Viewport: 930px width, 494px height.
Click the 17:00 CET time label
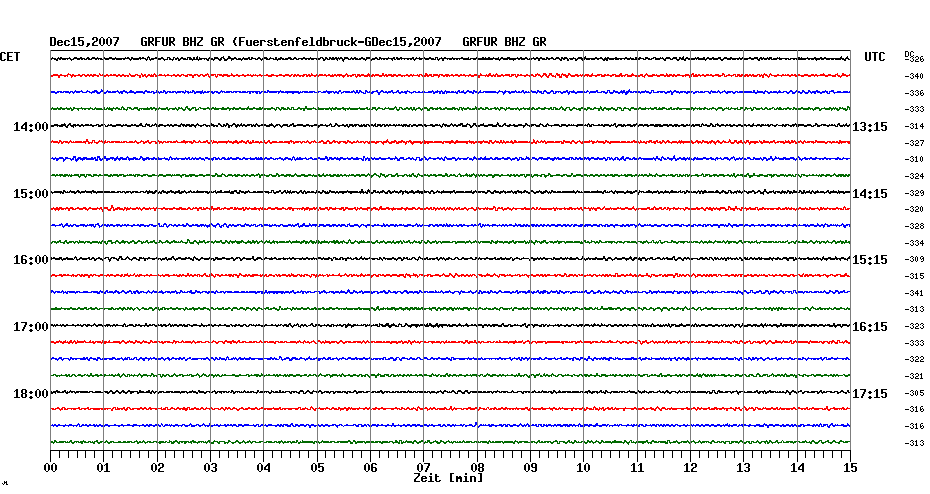click(x=31, y=327)
